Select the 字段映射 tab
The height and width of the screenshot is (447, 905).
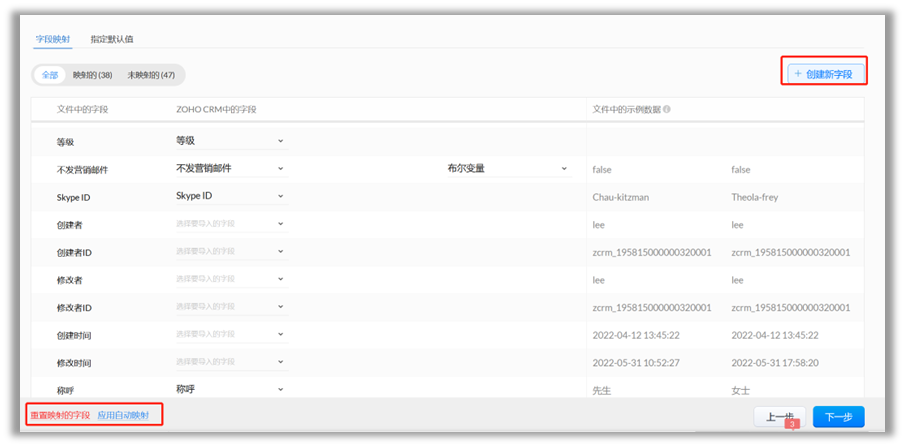point(54,39)
